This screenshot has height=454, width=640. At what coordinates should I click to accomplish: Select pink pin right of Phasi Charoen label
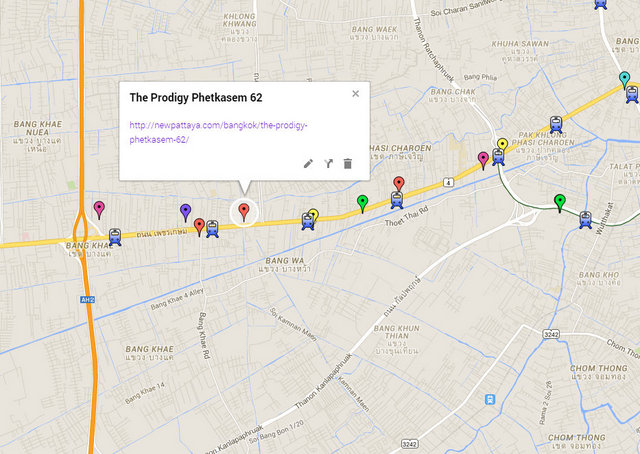[x=483, y=160]
